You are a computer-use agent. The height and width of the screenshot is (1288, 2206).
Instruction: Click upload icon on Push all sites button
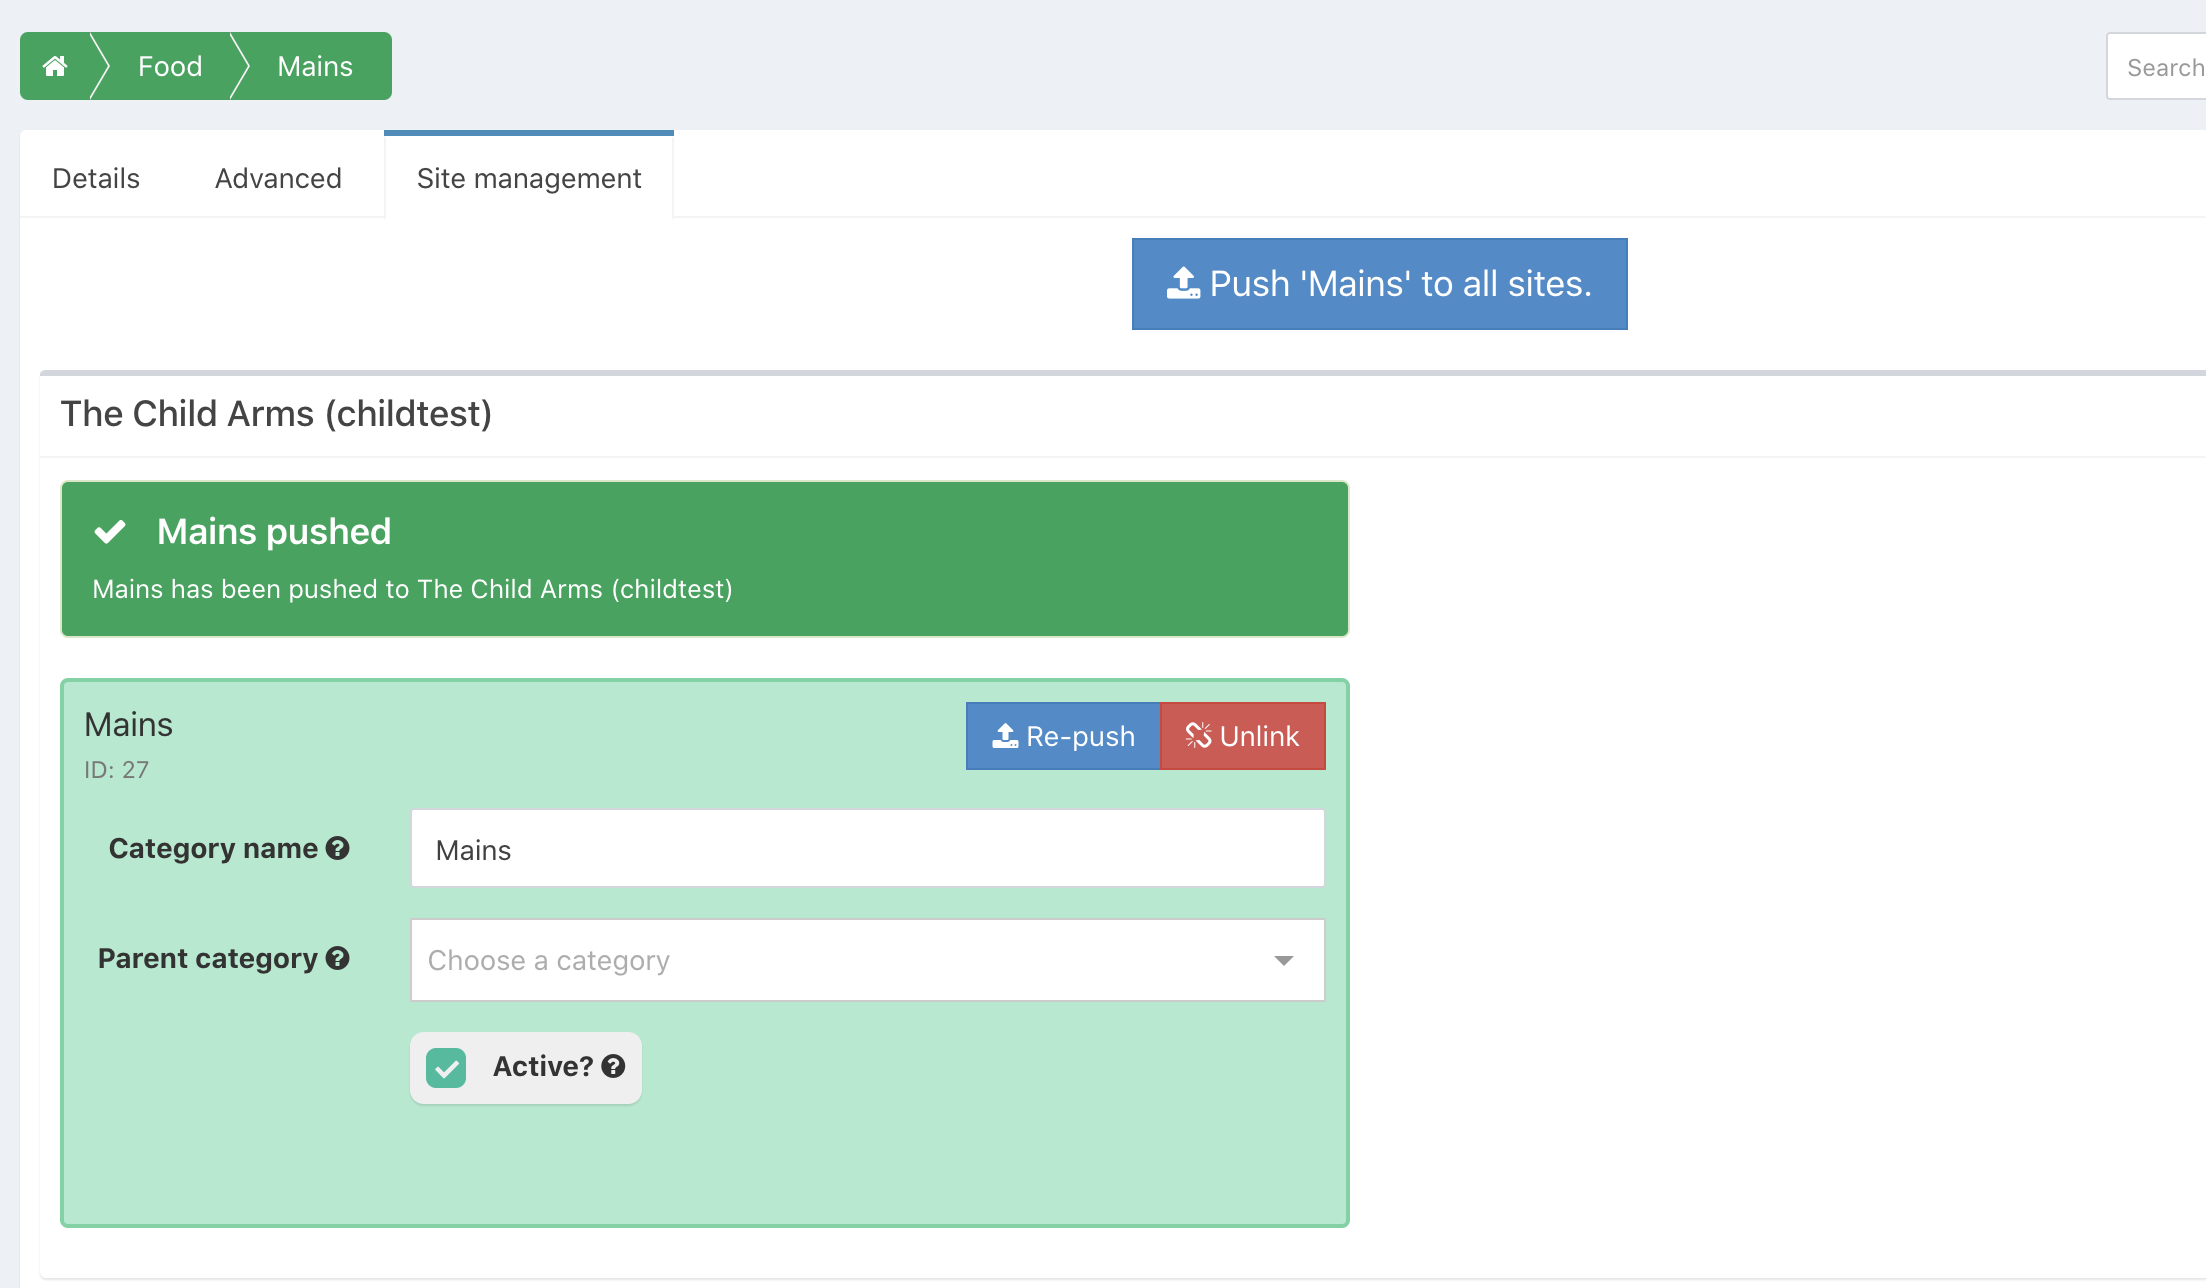(x=1183, y=284)
